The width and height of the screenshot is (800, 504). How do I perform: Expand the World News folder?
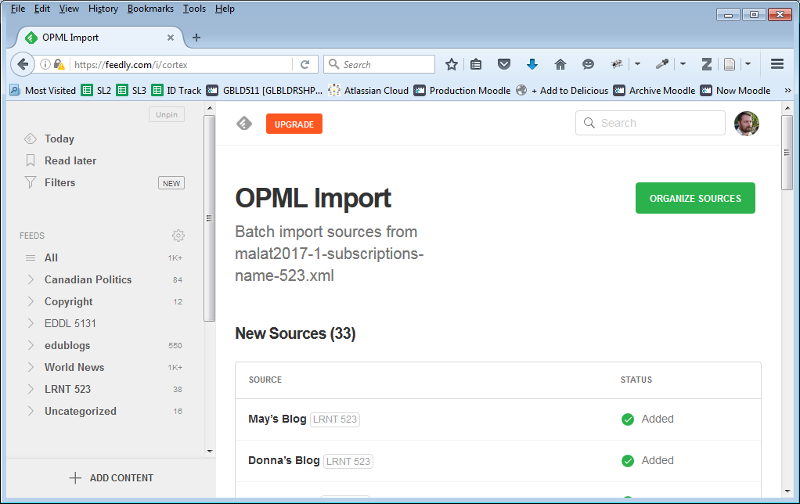click(31, 367)
